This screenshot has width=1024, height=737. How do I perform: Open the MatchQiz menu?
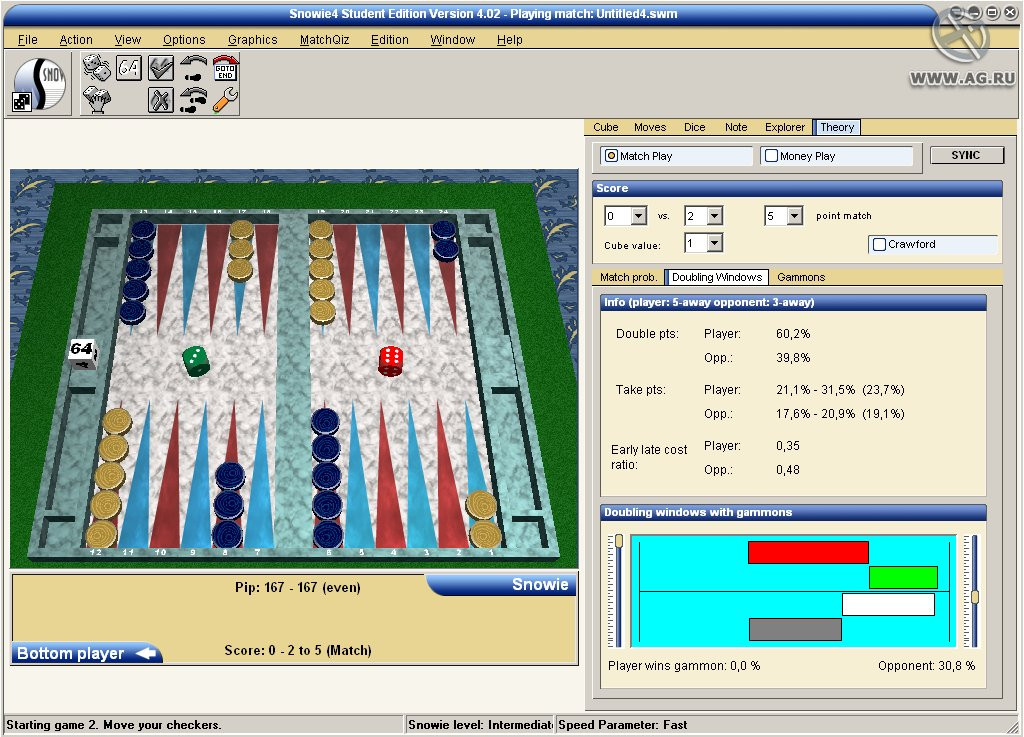point(324,40)
